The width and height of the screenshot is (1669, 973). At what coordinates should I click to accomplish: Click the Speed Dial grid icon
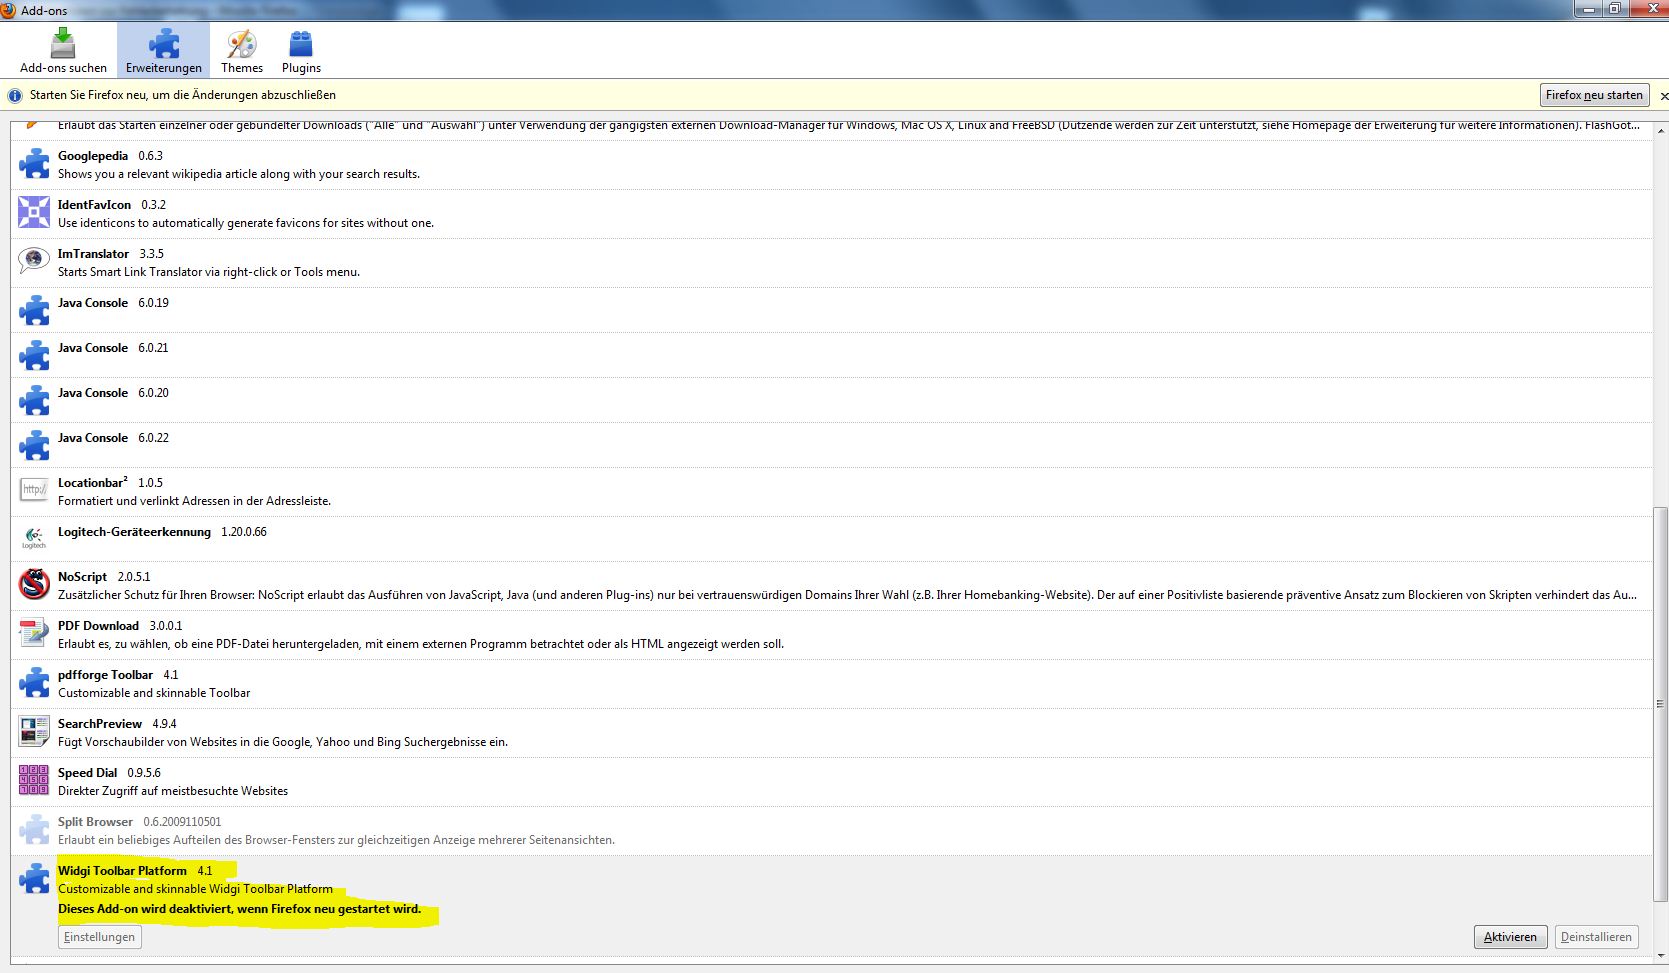pyautogui.click(x=34, y=780)
